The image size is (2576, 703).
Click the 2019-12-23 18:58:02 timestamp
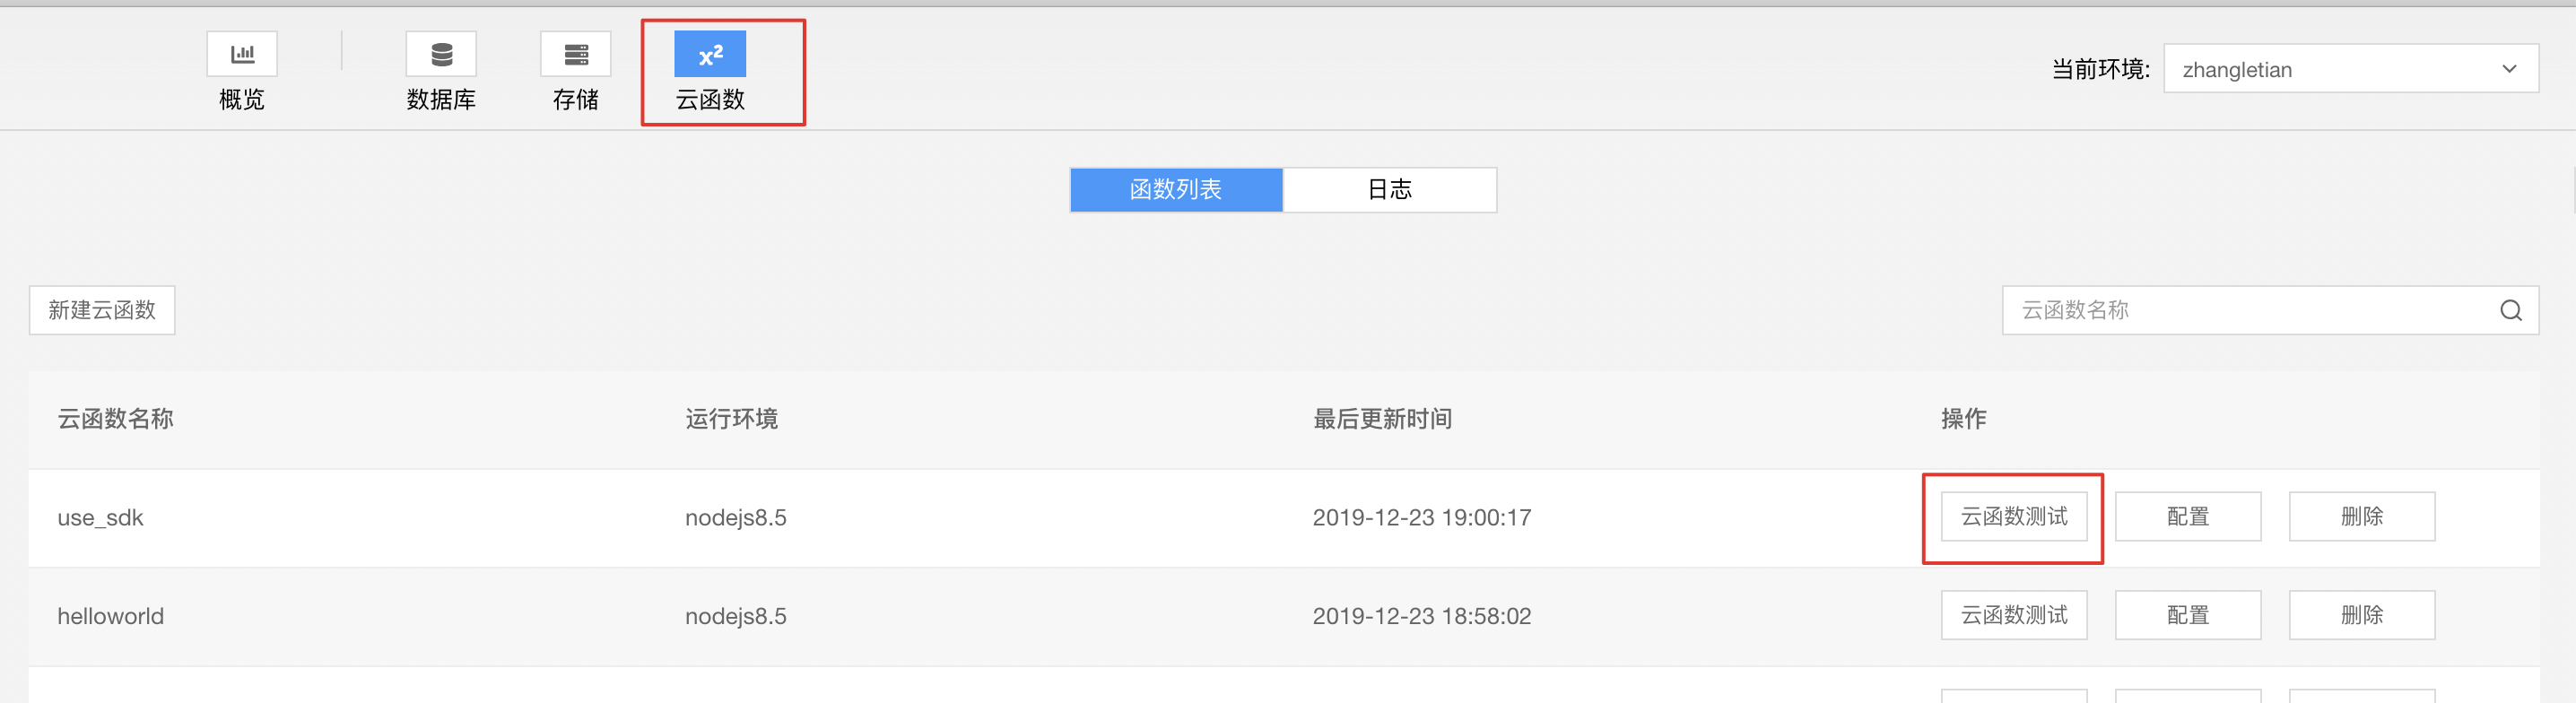point(1422,616)
